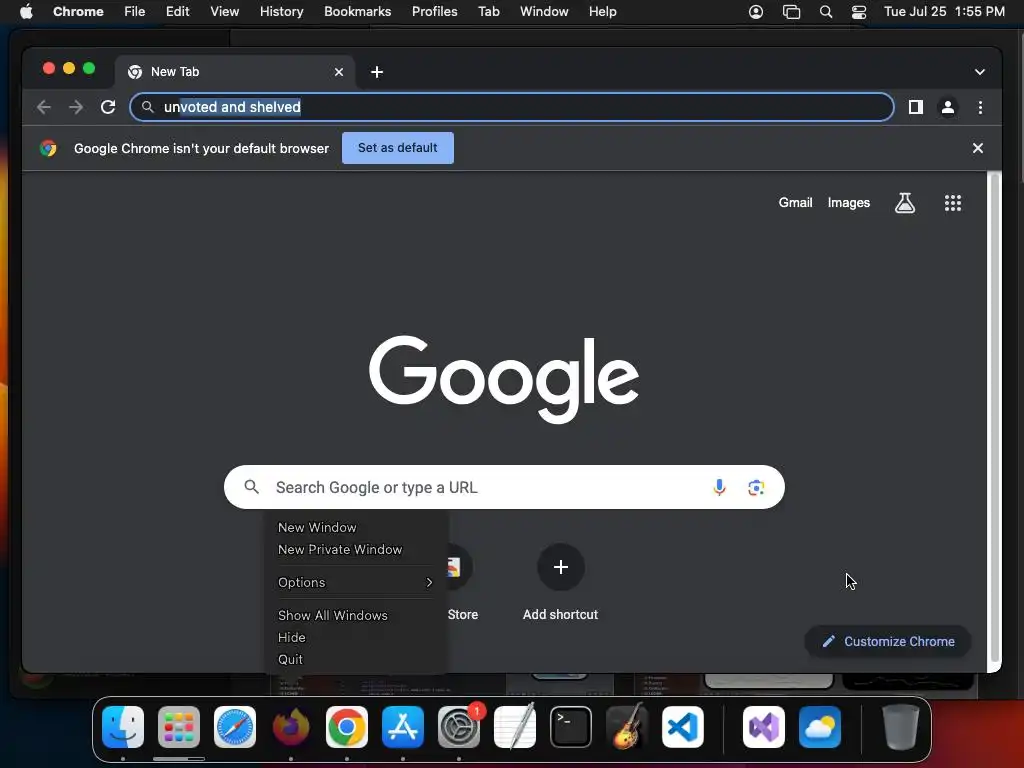The height and width of the screenshot is (768, 1024).
Task: Open a new tab with plus button
Action: (377, 72)
